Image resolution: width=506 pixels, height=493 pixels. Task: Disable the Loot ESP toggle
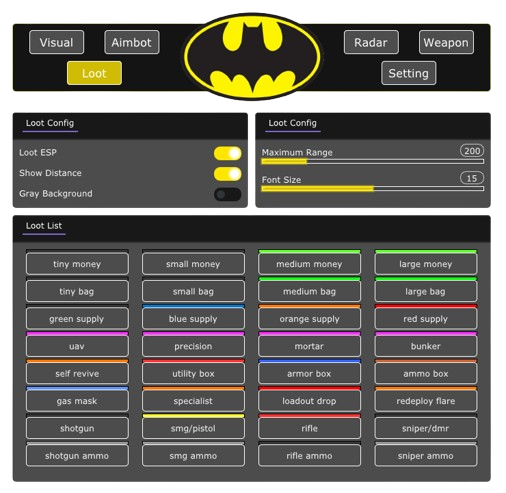click(x=227, y=153)
